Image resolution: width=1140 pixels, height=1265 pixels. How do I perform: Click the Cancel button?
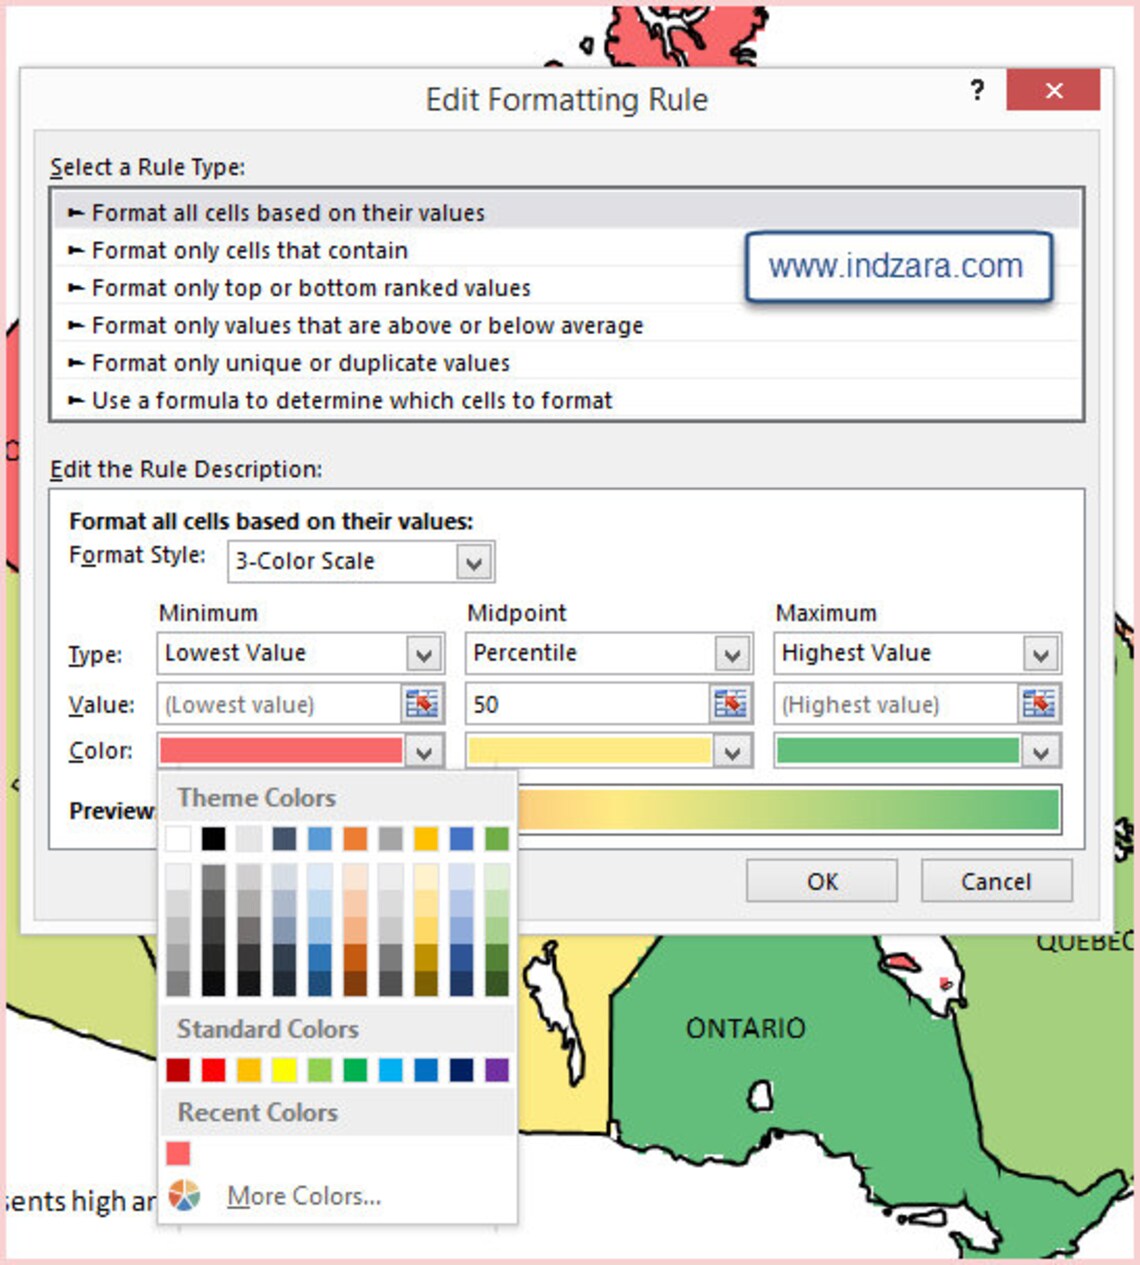tap(996, 881)
